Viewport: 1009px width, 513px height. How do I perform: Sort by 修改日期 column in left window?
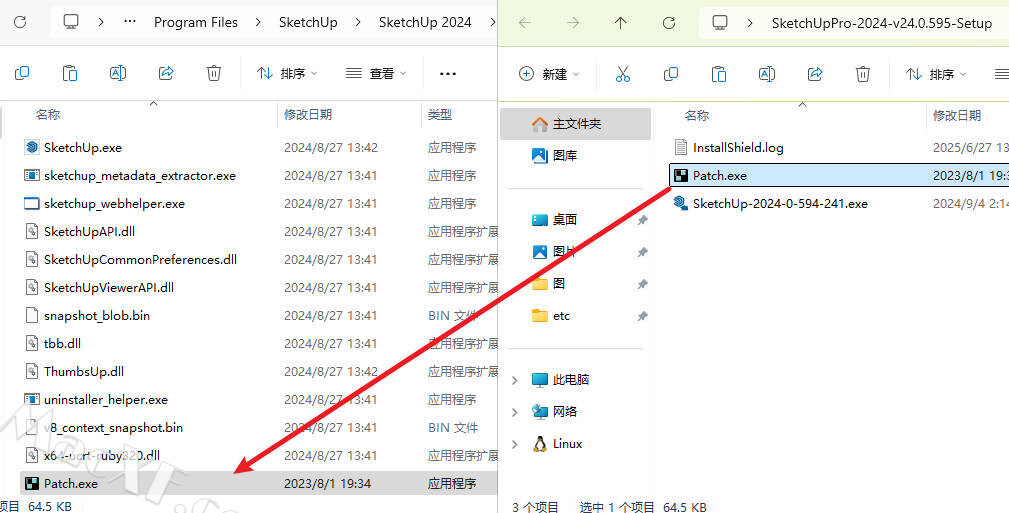pos(308,115)
